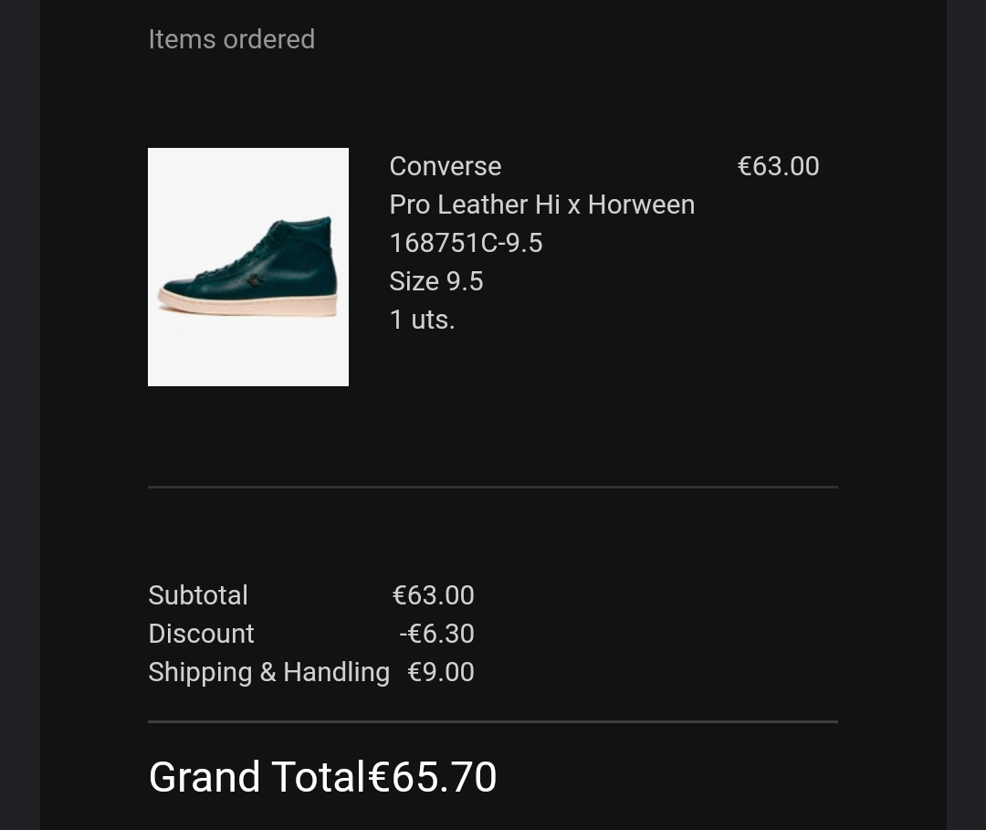Screen dimensions: 986x830
Task: Click the divider line below the product
Action: pos(492,487)
